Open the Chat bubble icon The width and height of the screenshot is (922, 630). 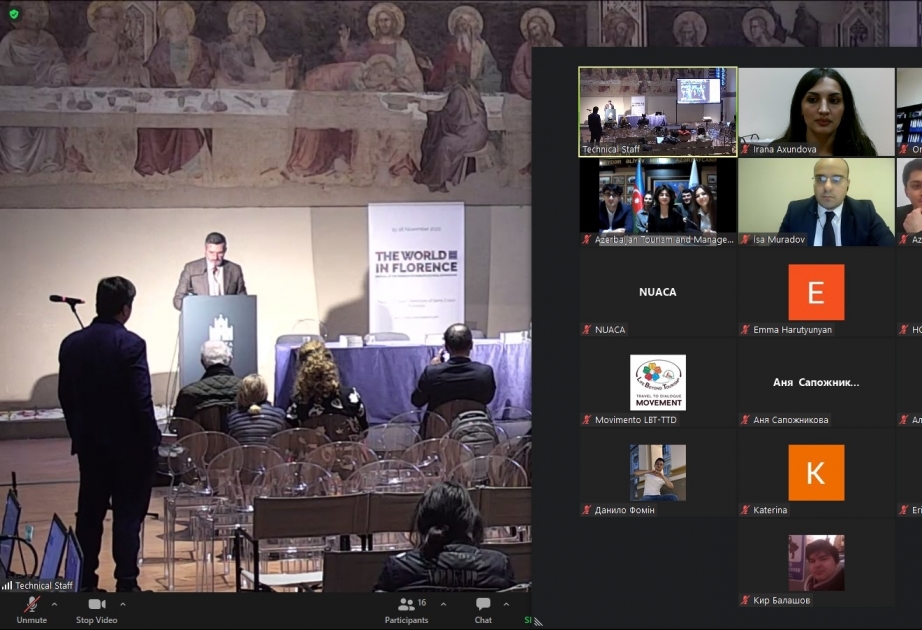(x=483, y=604)
